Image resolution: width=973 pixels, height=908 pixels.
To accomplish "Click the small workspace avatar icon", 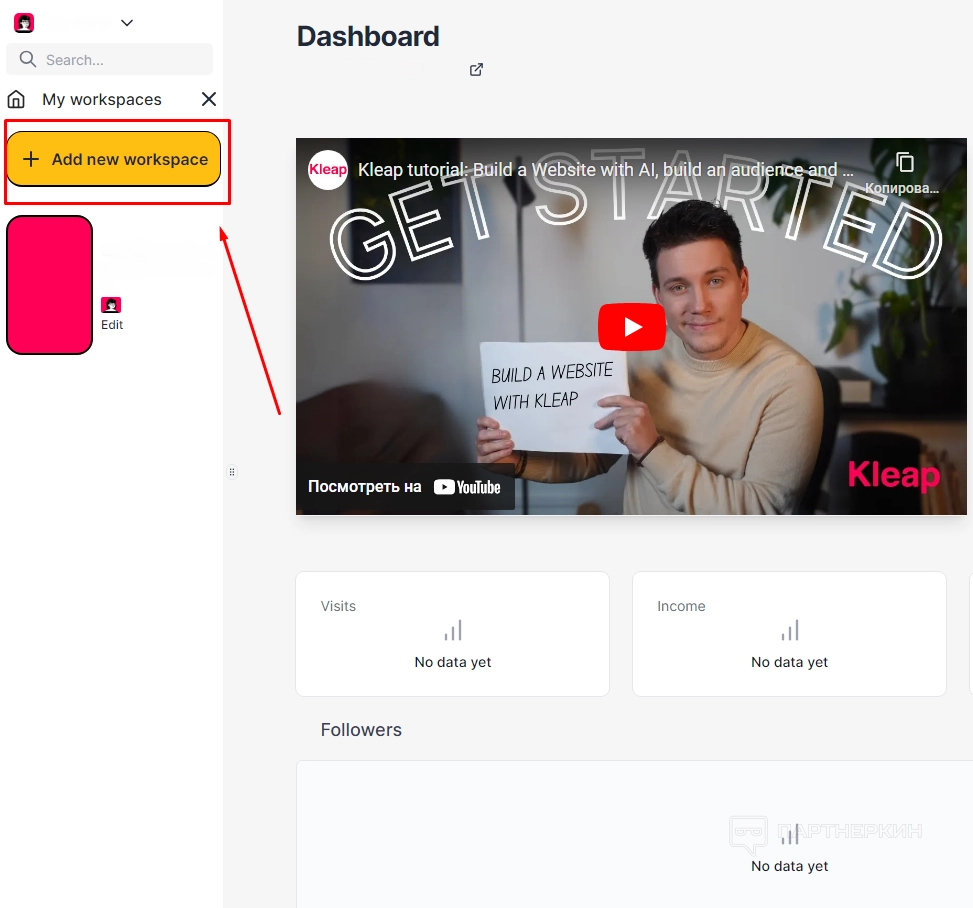I will coord(111,305).
